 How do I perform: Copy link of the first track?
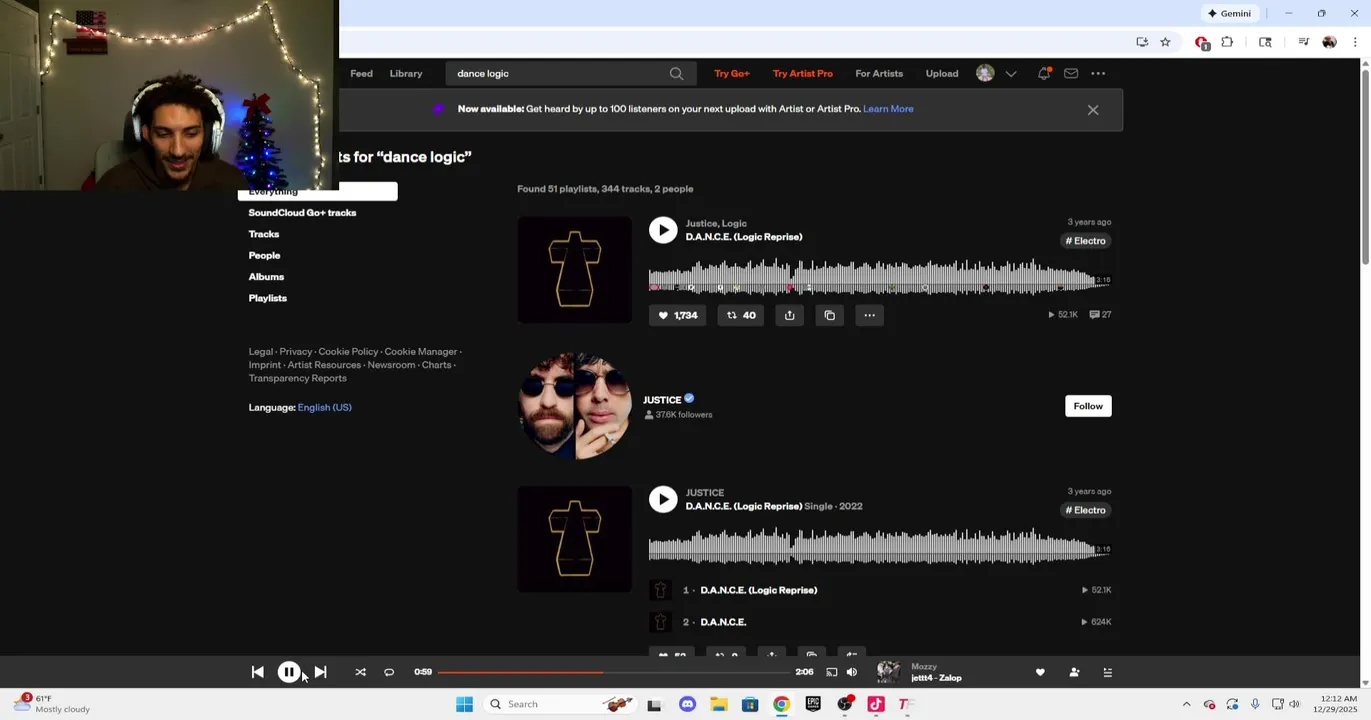[829, 315]
